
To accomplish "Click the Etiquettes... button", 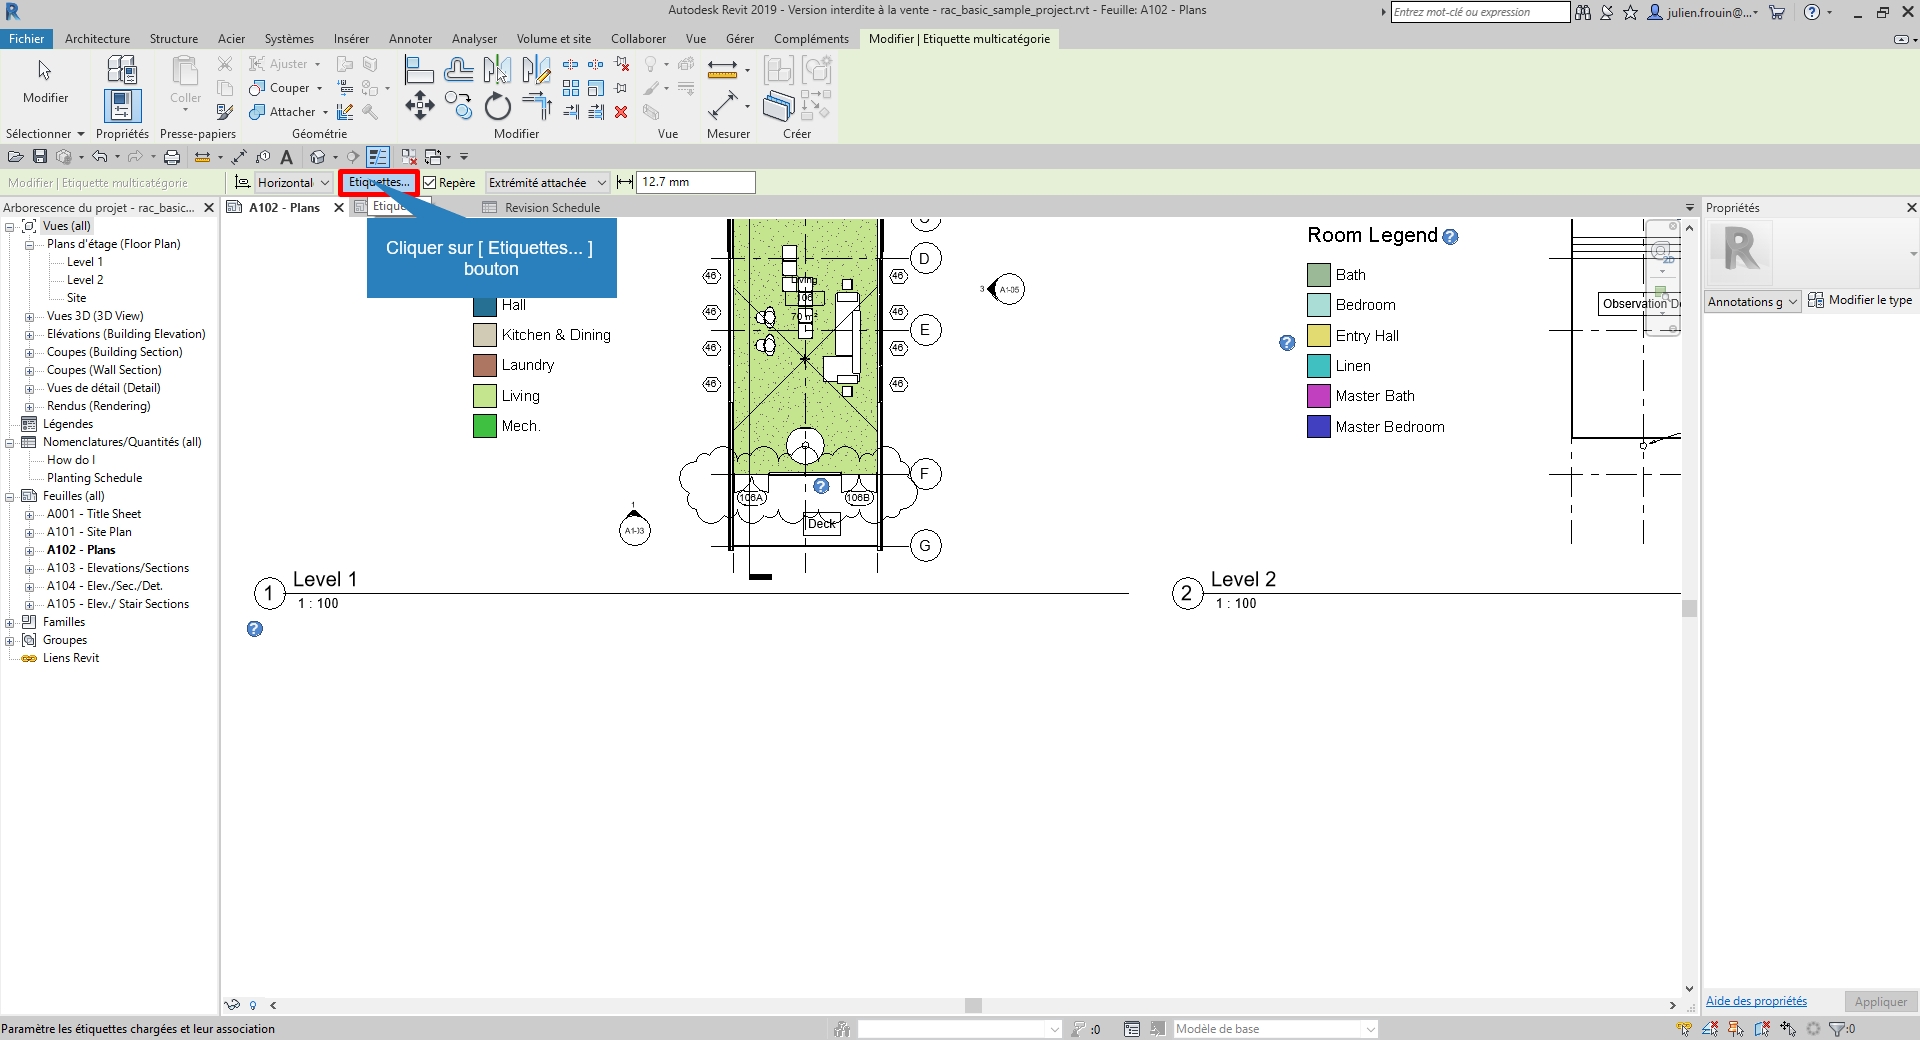I will point(379,183).
